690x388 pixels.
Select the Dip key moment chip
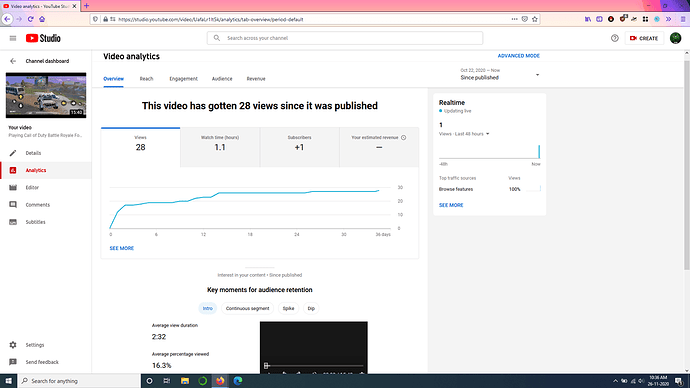(x=311, y=308)
